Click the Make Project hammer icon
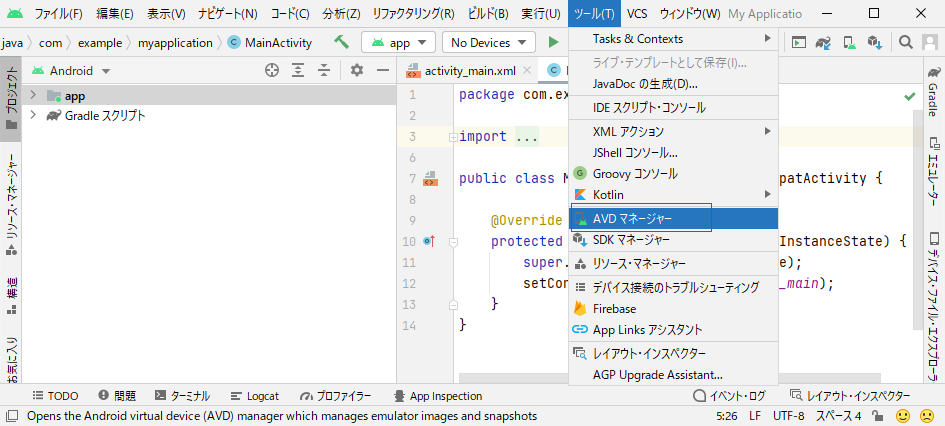This screenshot has width=945, height=426. click(342, 42)
